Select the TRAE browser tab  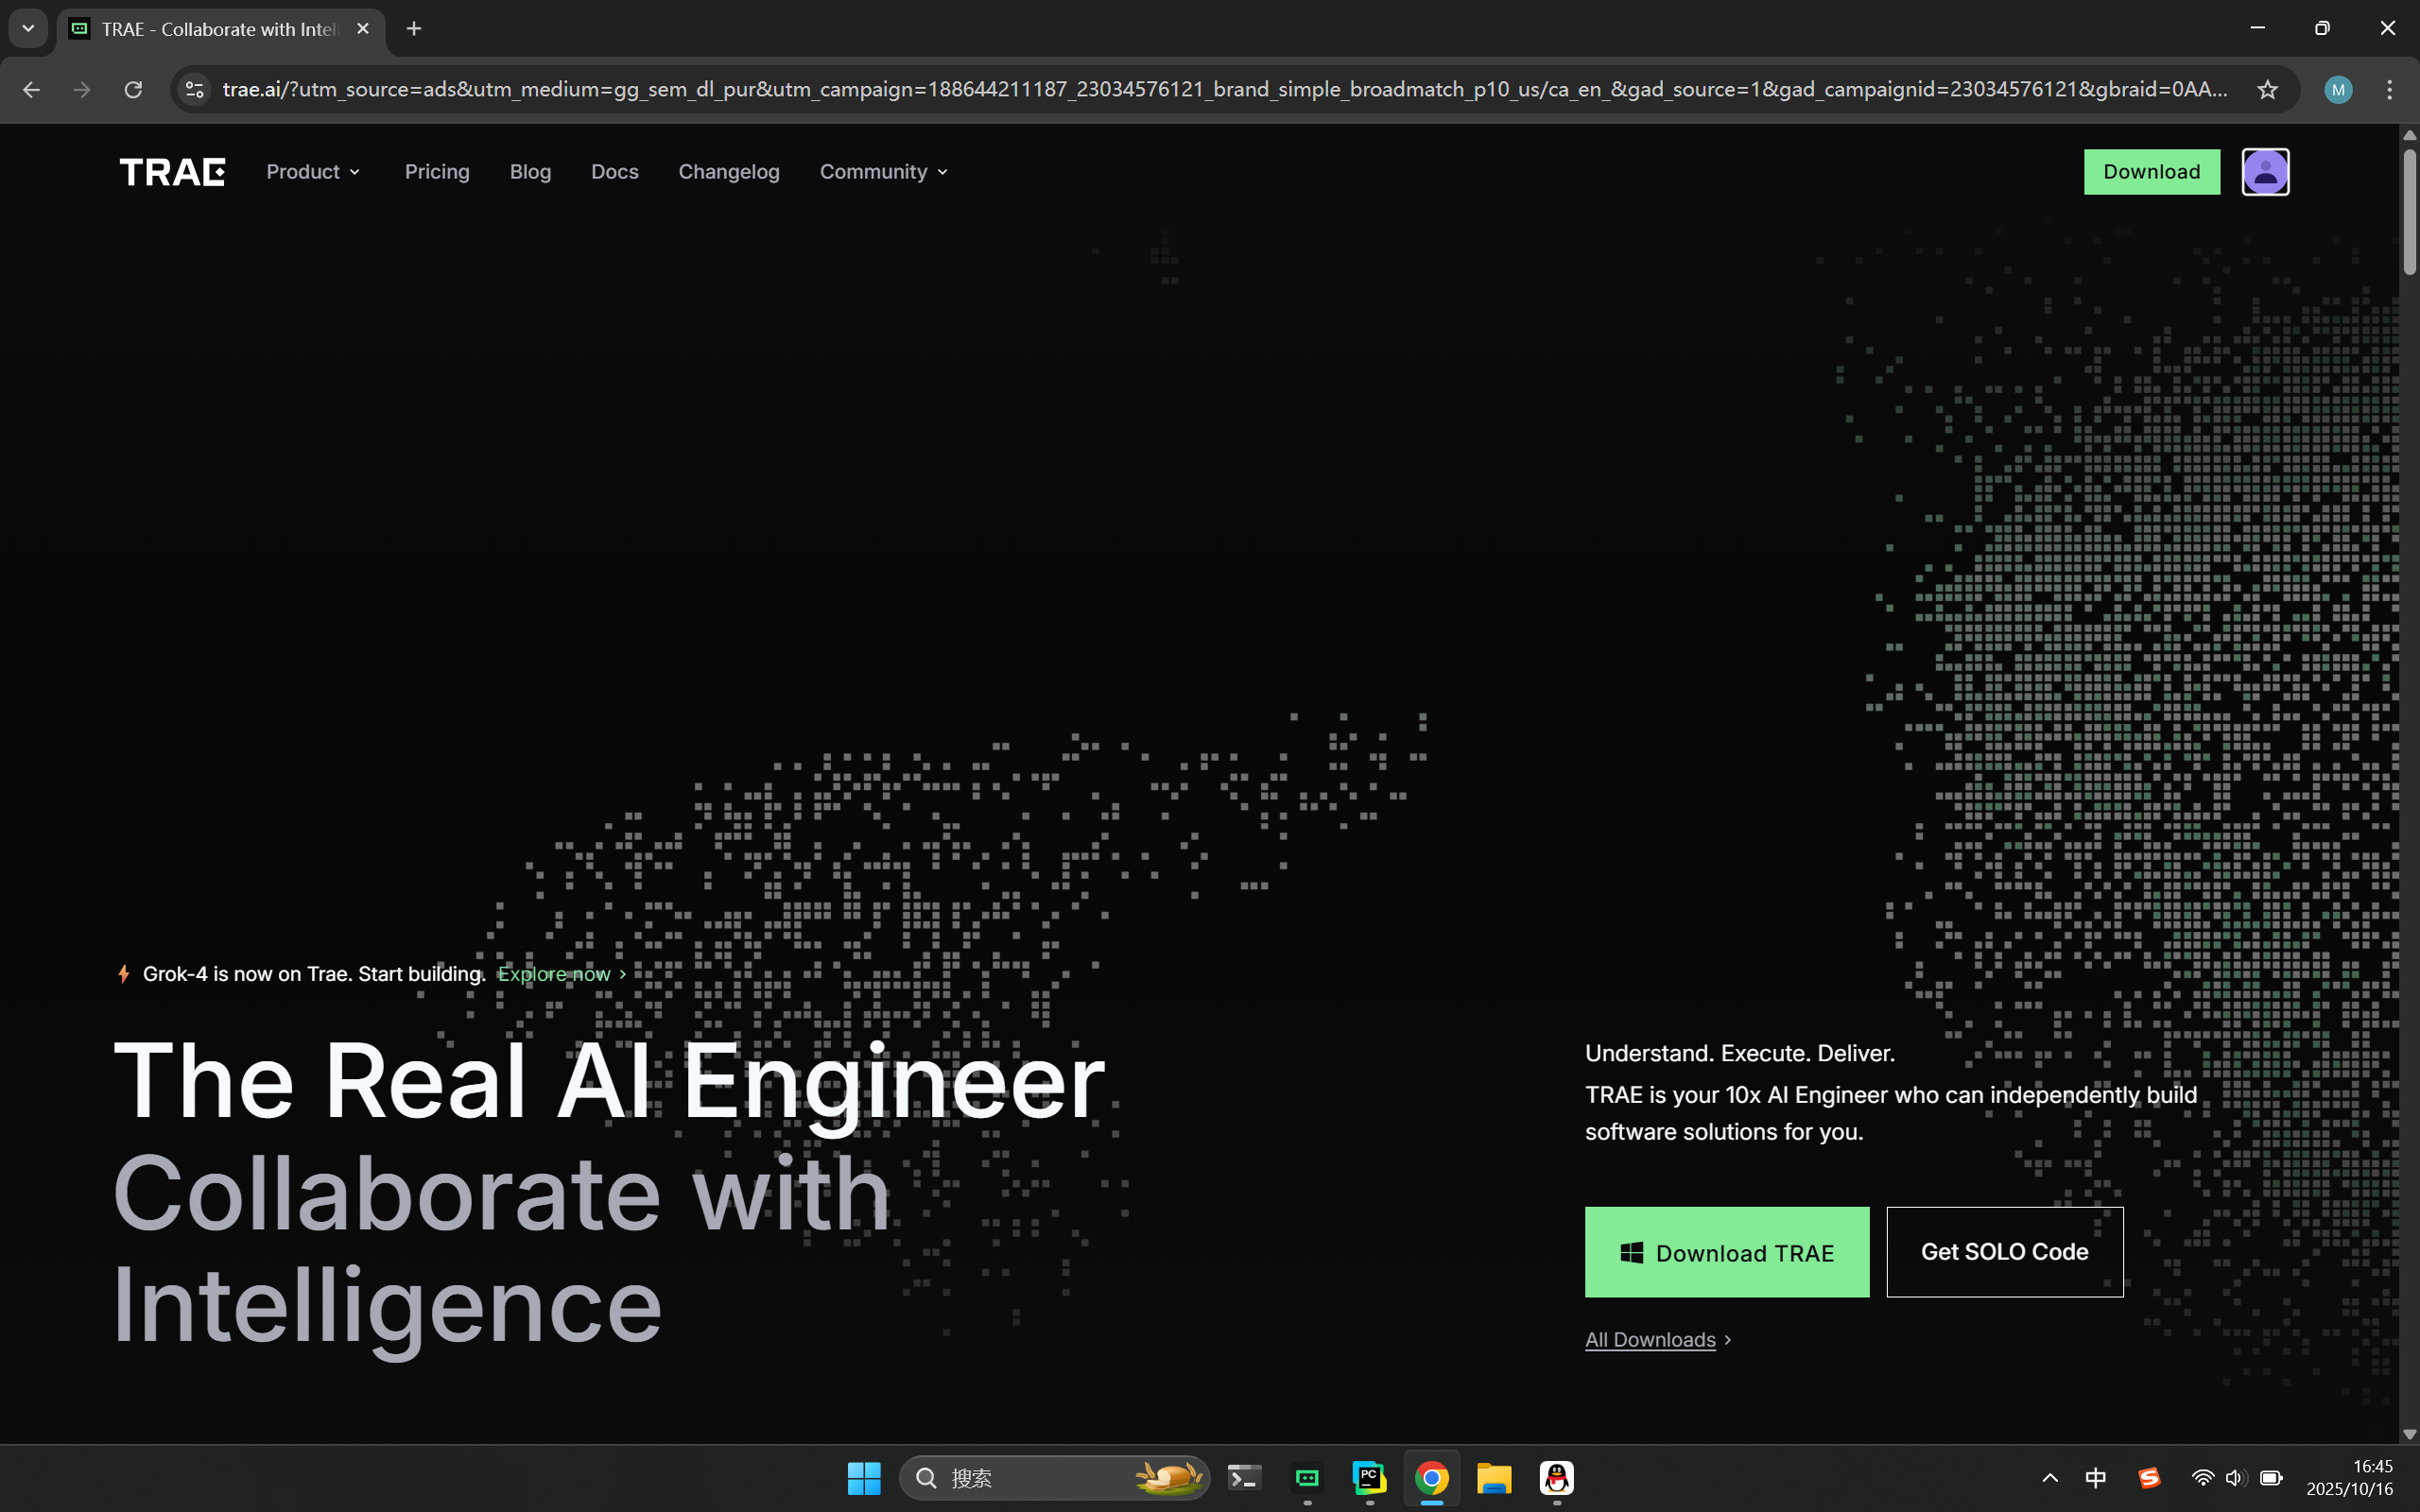point(220,29)
